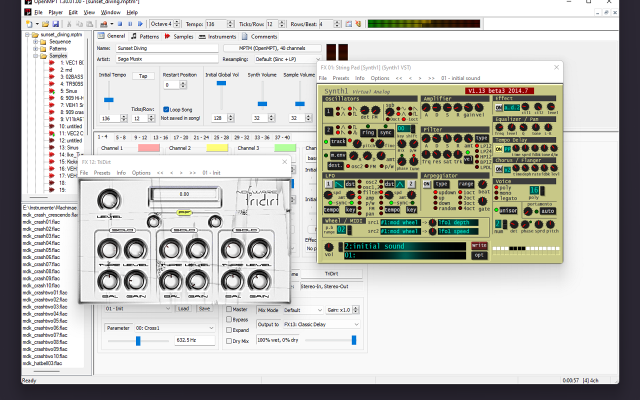
Task: Click the Stop playback toolbar button
Action: click(120, 24)
